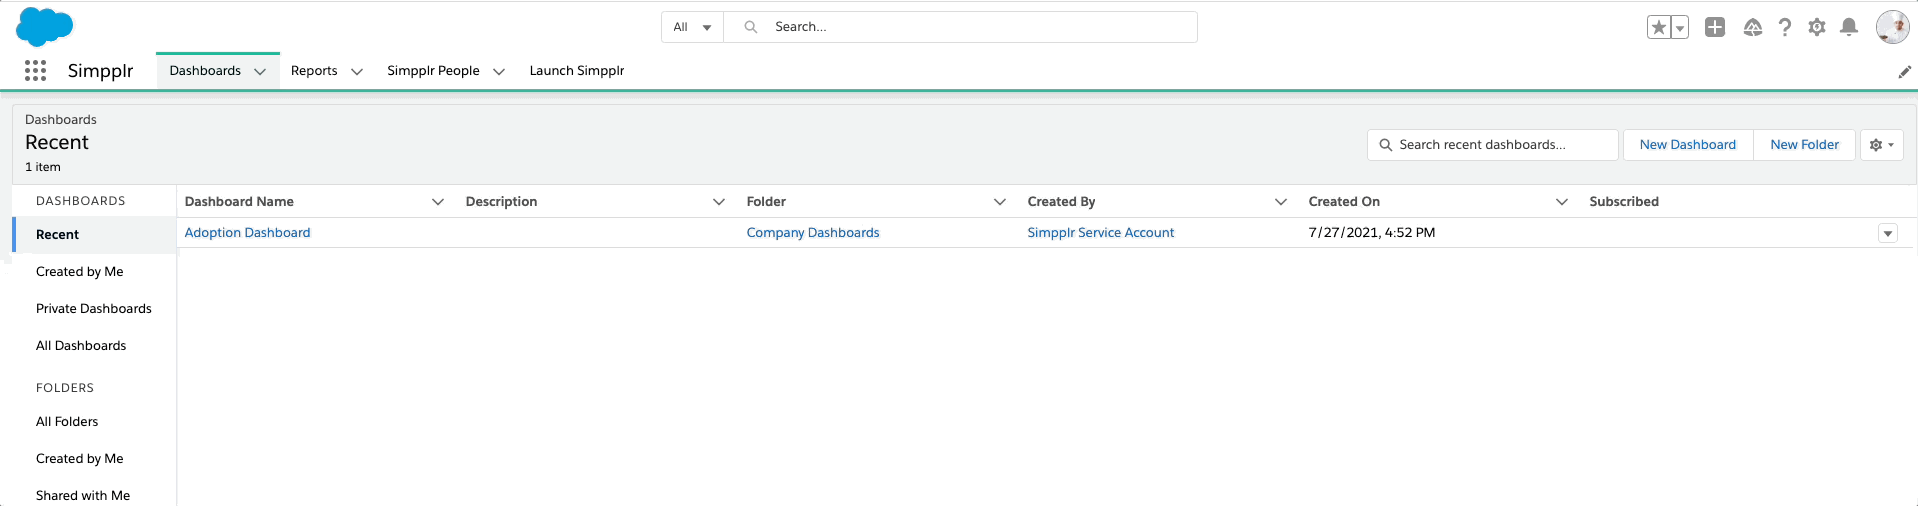The height and width of the screenshot is (506, 1918).
Task: Open row actions for Adoption Dashboard
Action: coord(1888,234)
